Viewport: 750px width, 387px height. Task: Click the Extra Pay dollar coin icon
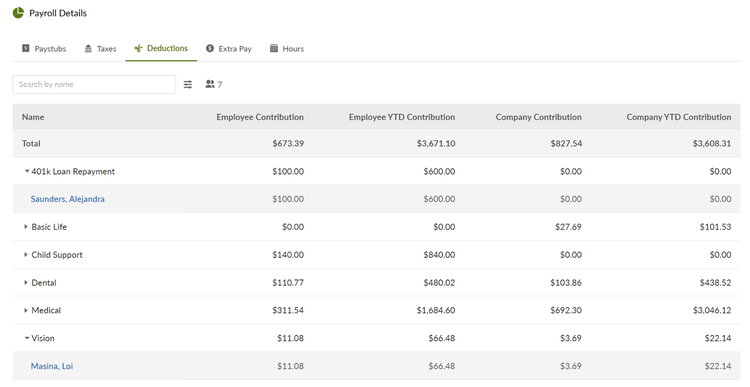210,48
